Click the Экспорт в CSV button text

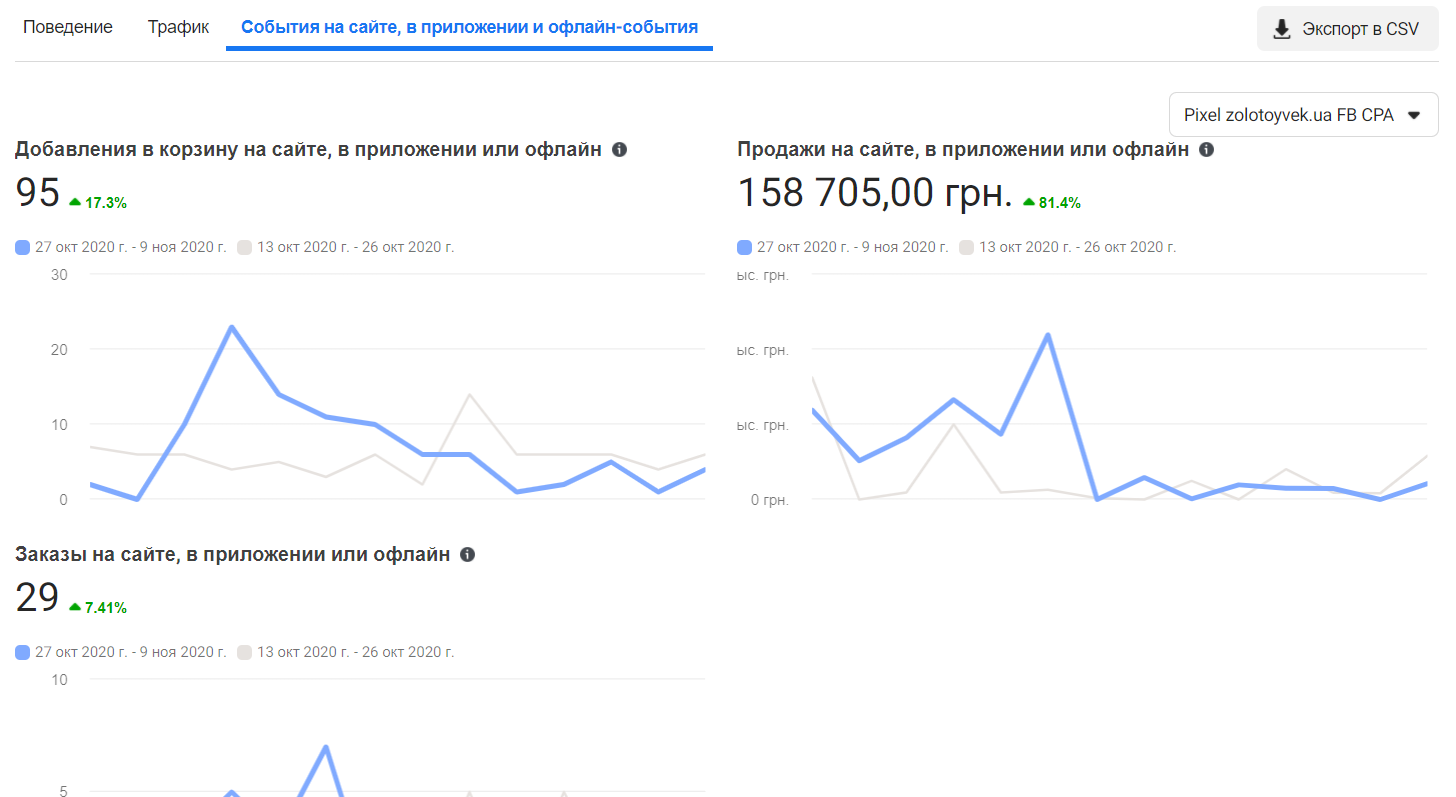pyautogui.click(x=1360, y=29)
